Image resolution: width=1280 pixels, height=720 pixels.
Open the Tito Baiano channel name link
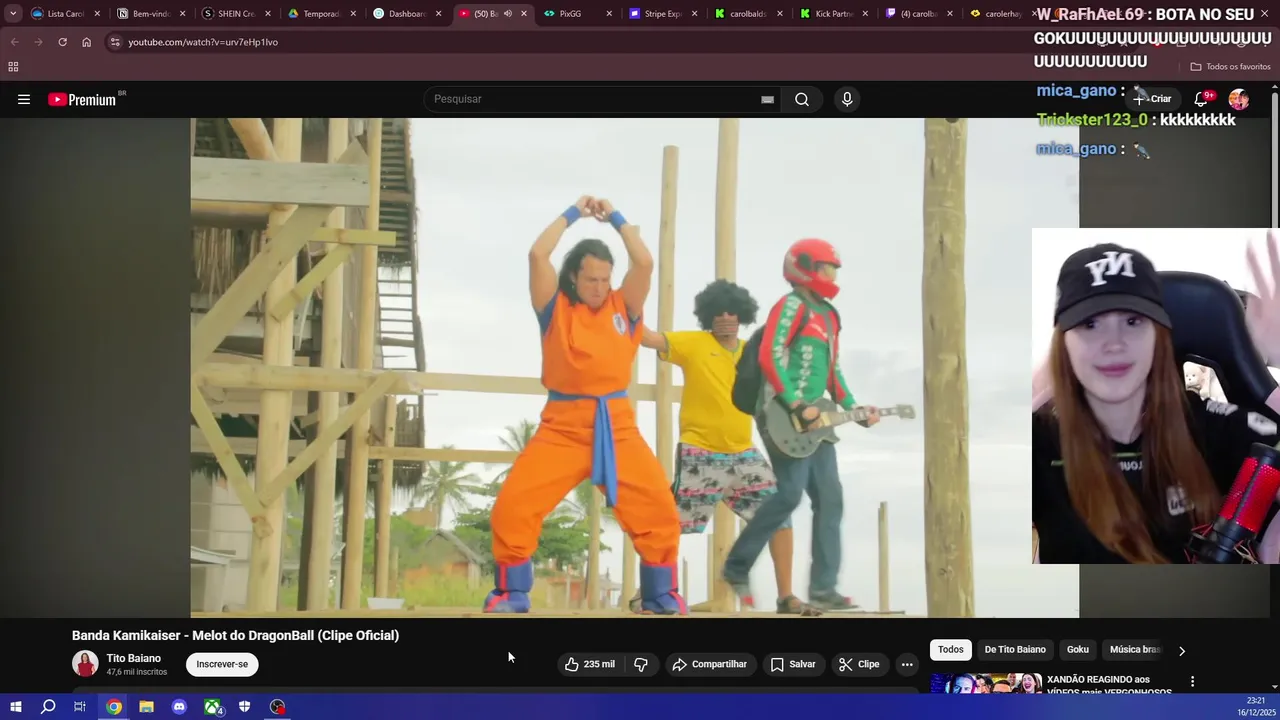click(133, 658)
